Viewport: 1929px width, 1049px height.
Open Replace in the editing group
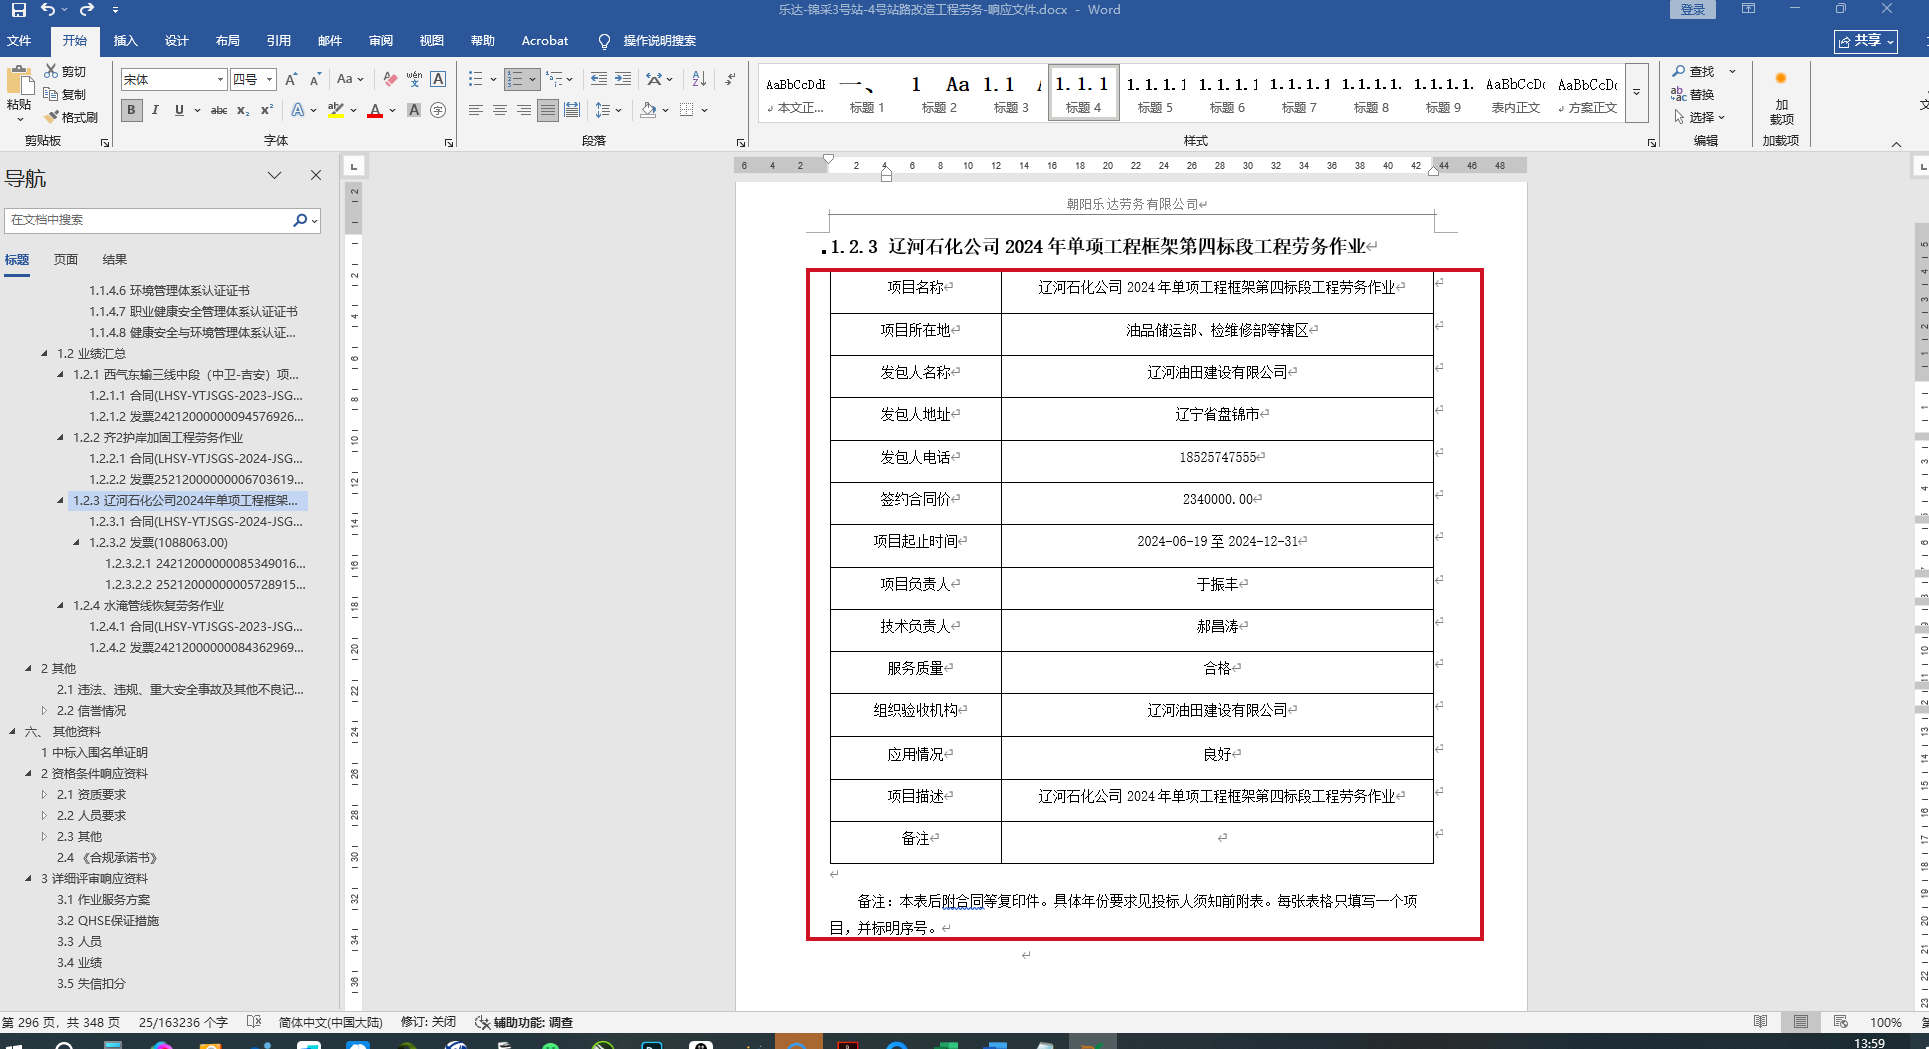[x=1693, y=94]
